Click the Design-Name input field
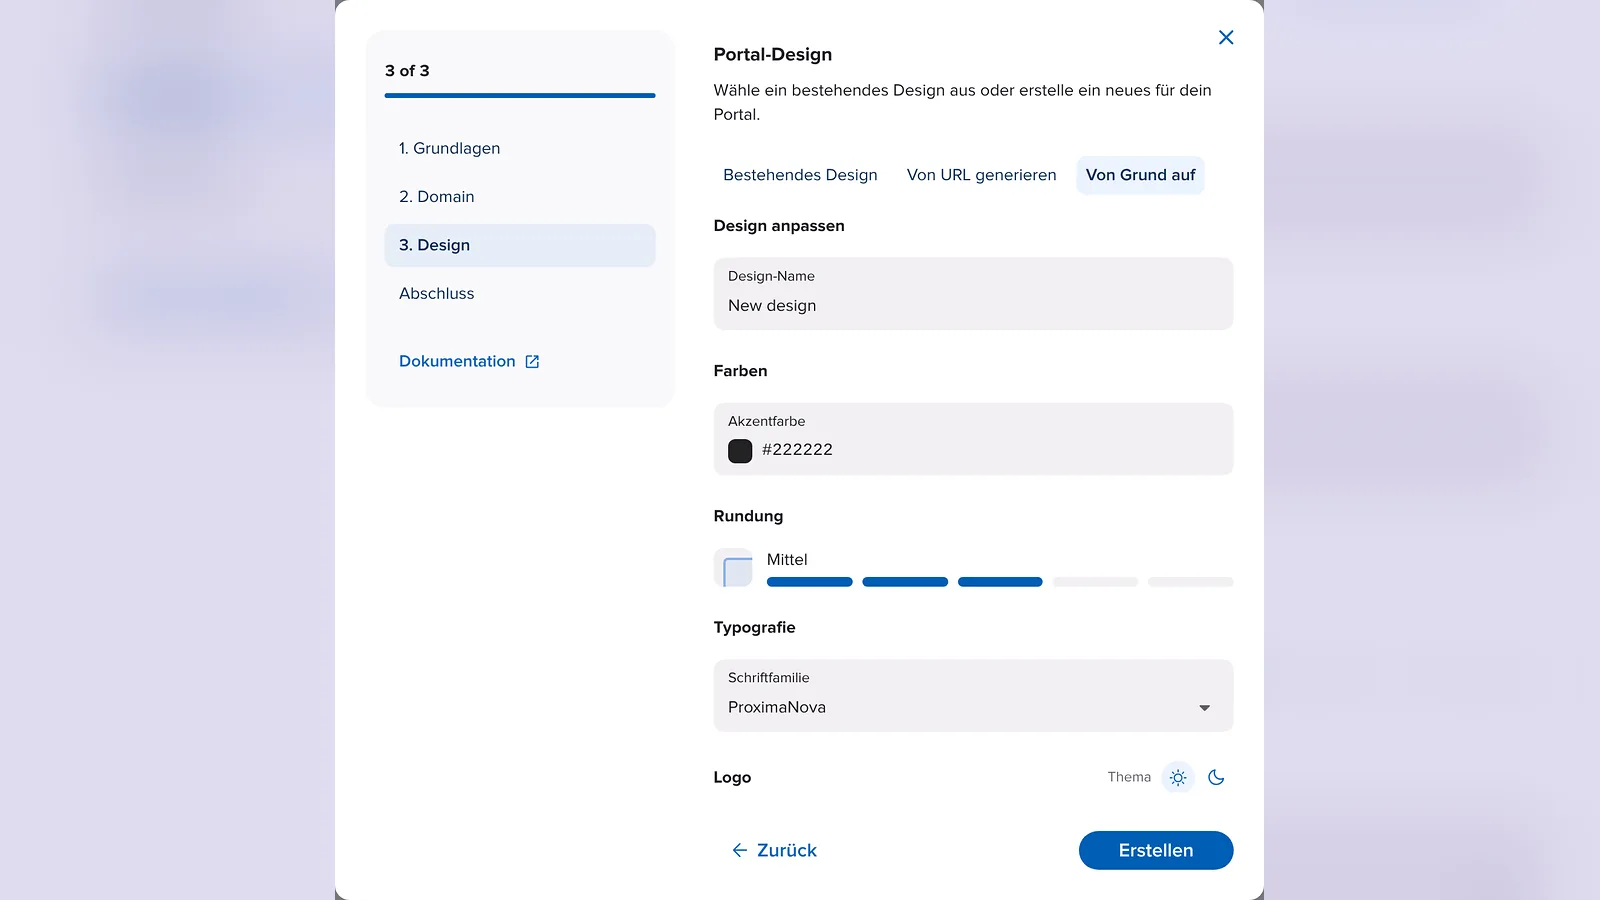 click(x=973, y=294)
